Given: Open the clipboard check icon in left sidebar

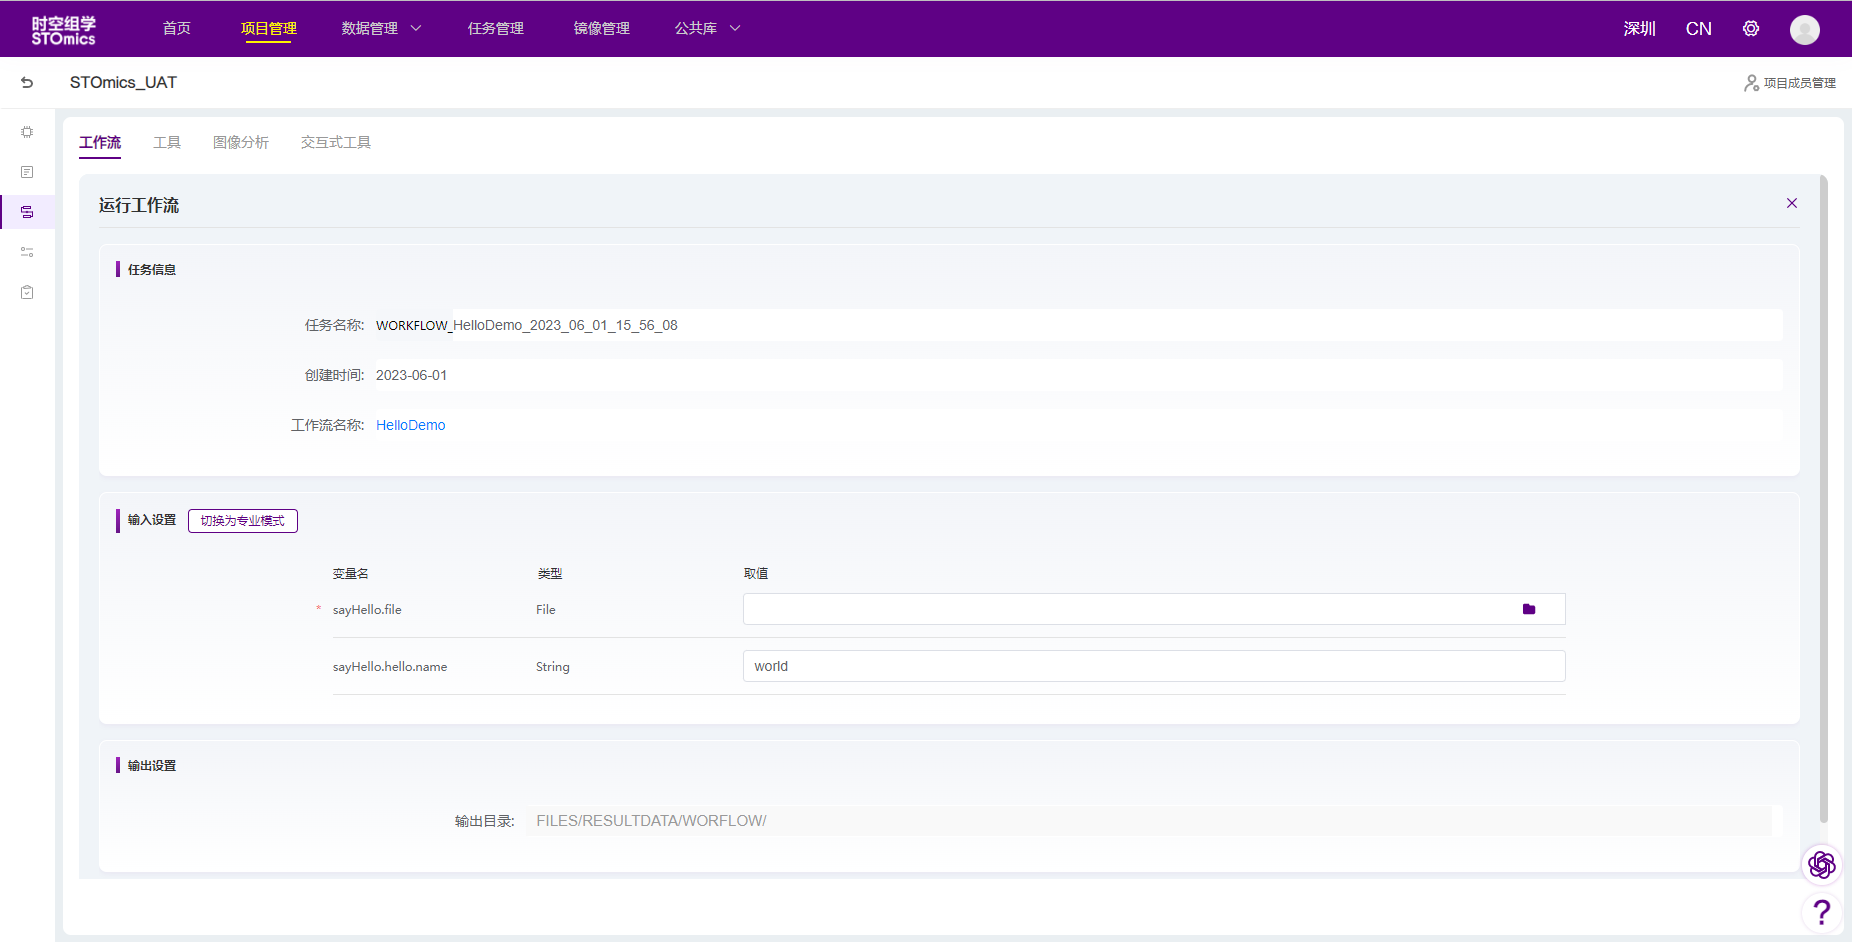Looking at the screenshot, I should click(27, 292).
